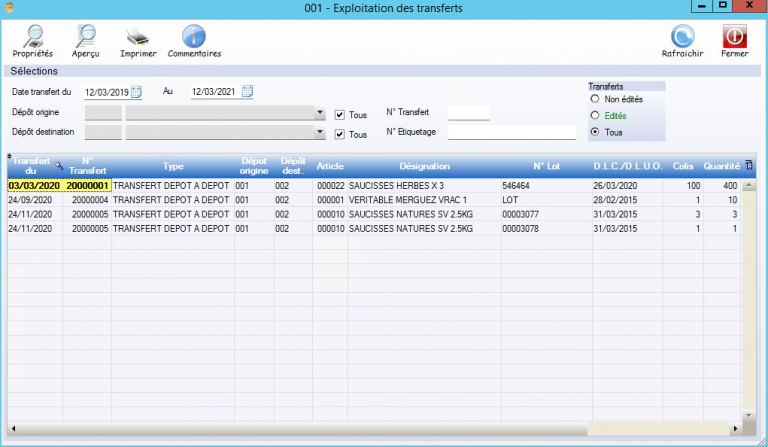The image size is (768, 447).
Task: Click the red Fermer icon
Action: pos(734,38)
